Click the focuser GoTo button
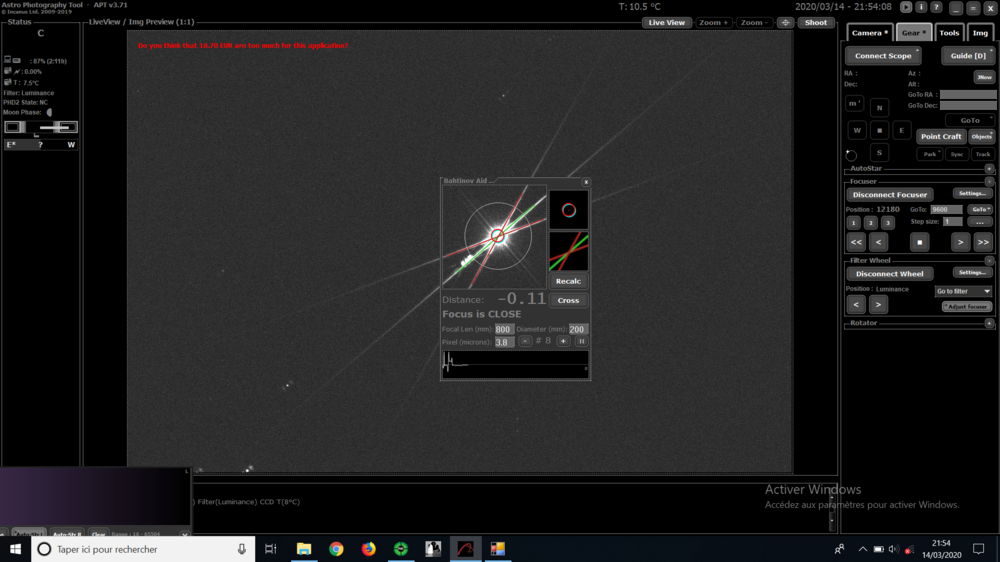This screenshot has width=1000, height=562. coord(980,209)
